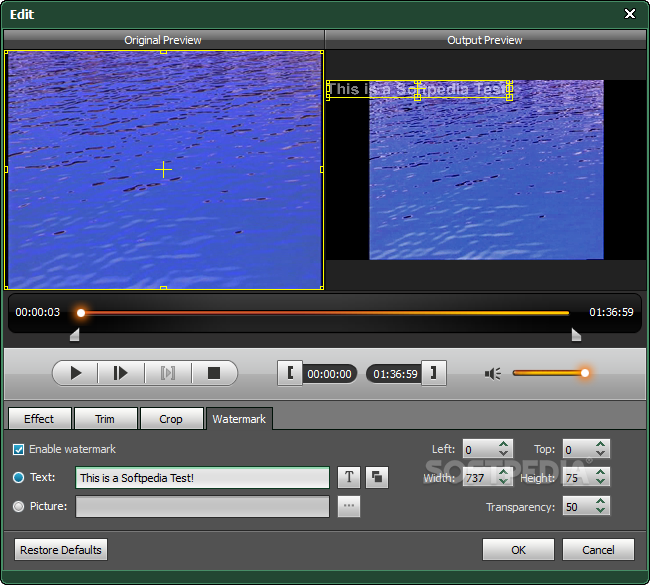The height and width of the screenshot is (585, 650).
Task: Click the trim end time 01:36:59 field
Action: click(395, 374)
